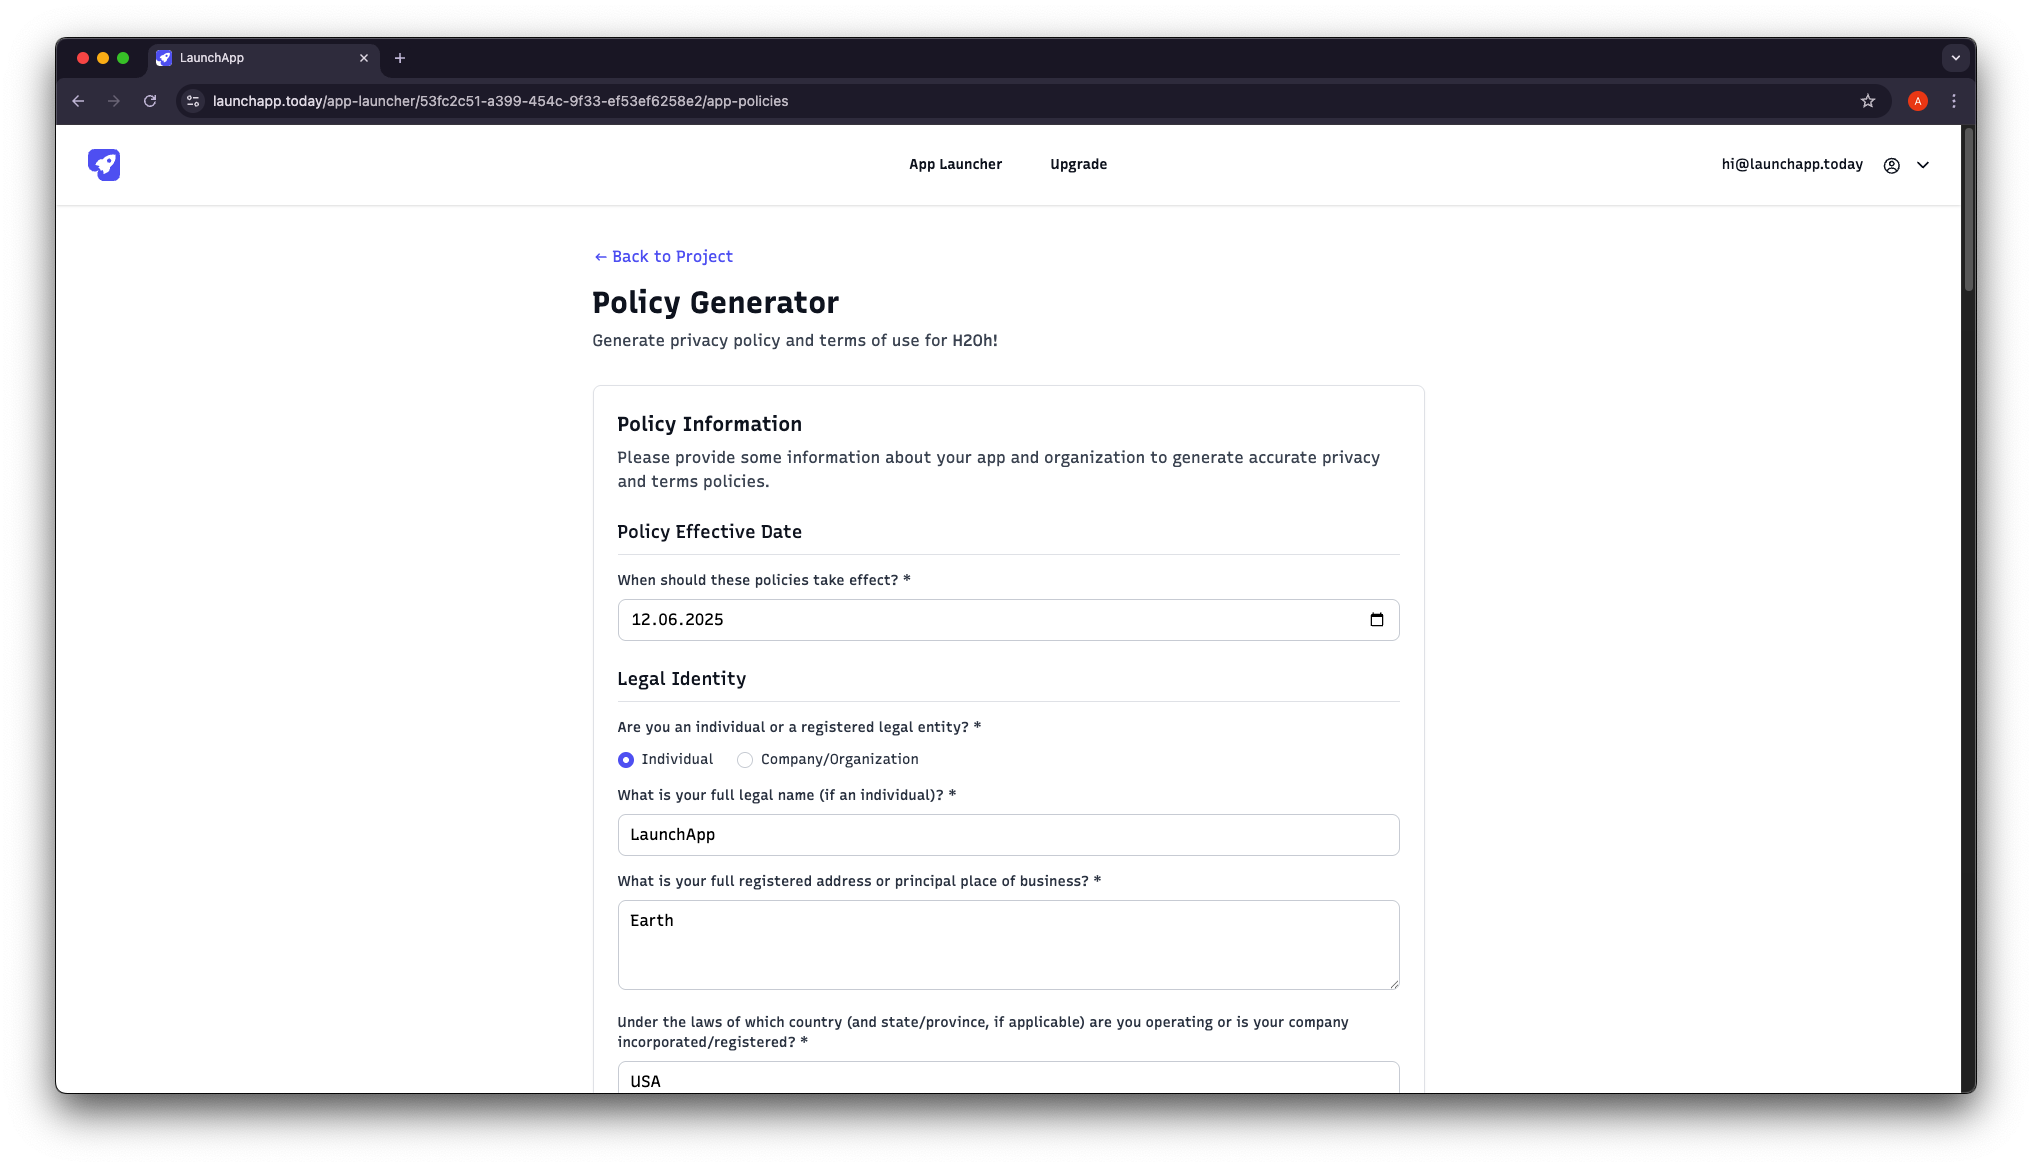View site information icon in address bar
Viewport: 2032px width, 1167px height.
[x=193, y=101]
